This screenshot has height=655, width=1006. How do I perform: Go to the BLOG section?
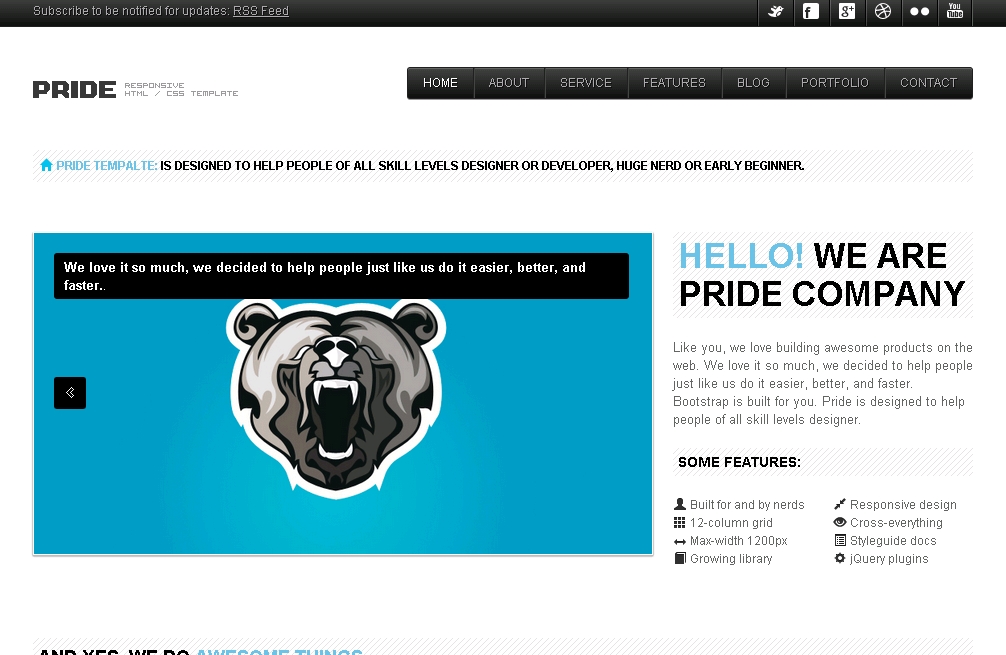pos(753,83)
